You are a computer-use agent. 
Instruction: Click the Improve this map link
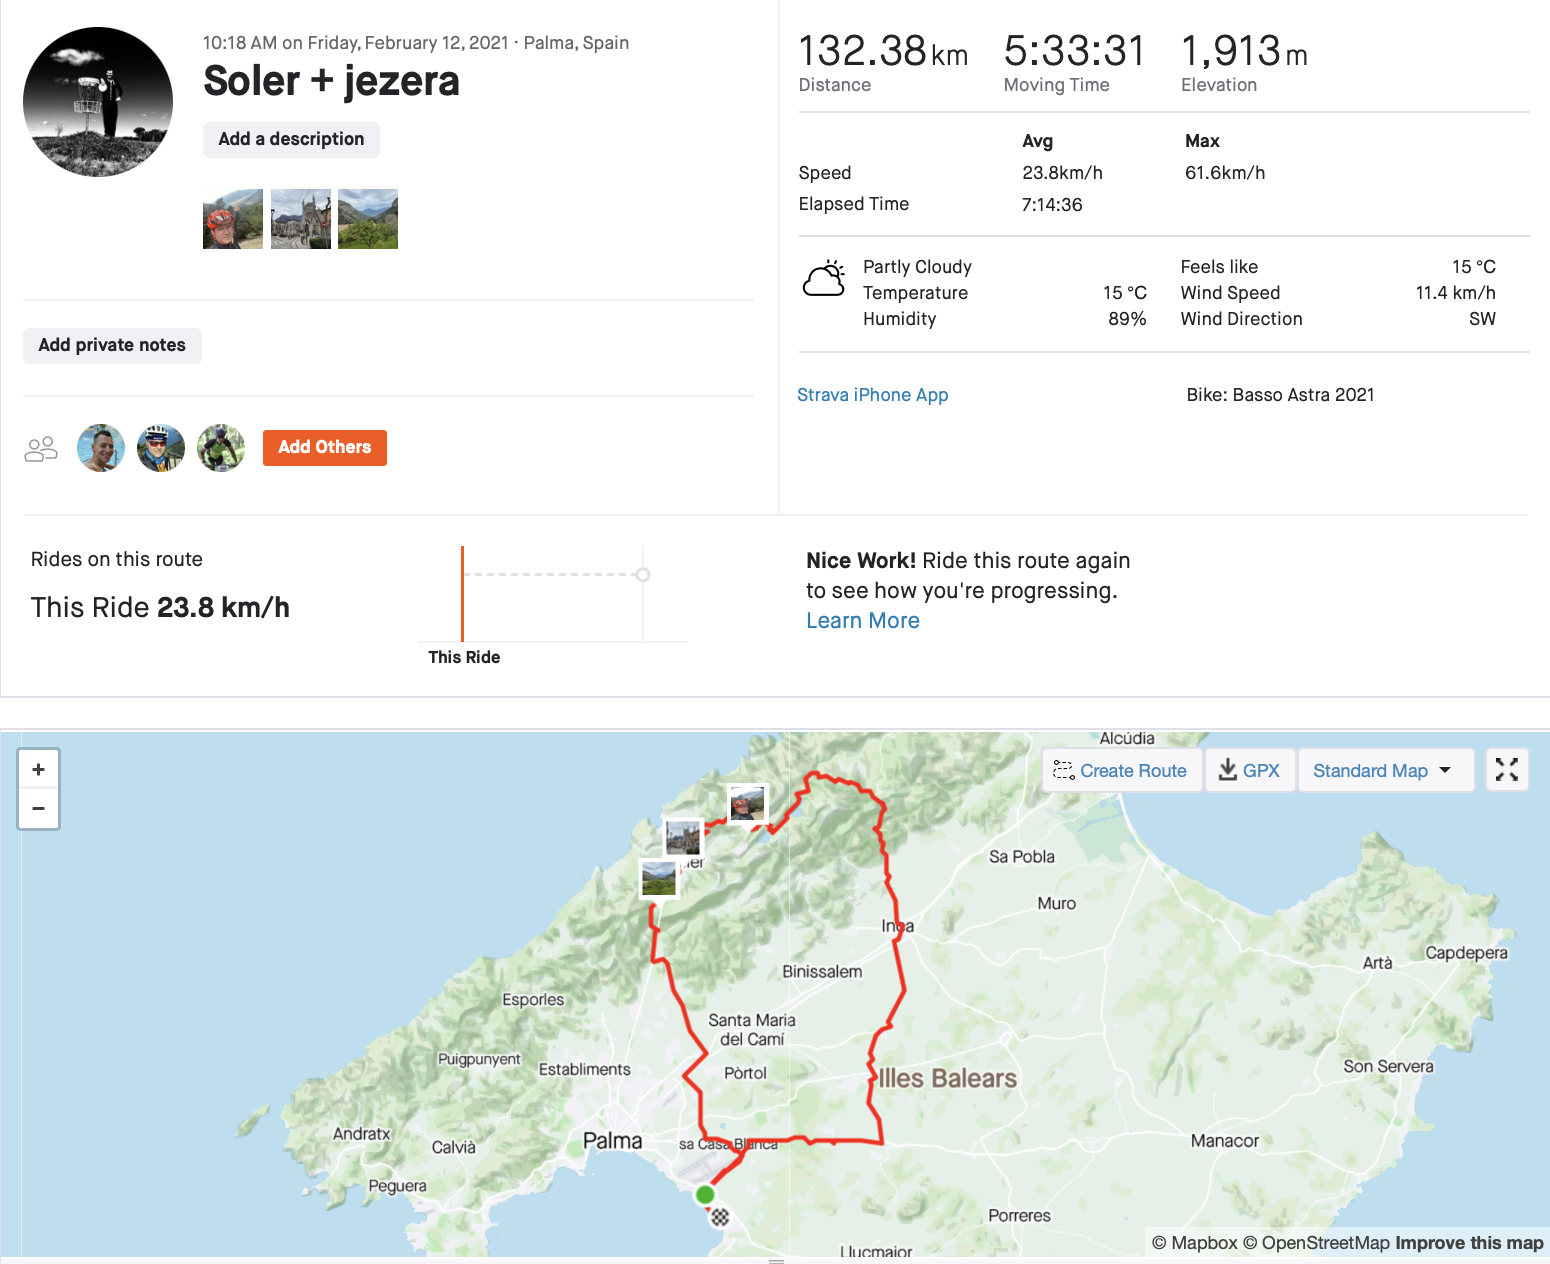coord(1468,1243)
